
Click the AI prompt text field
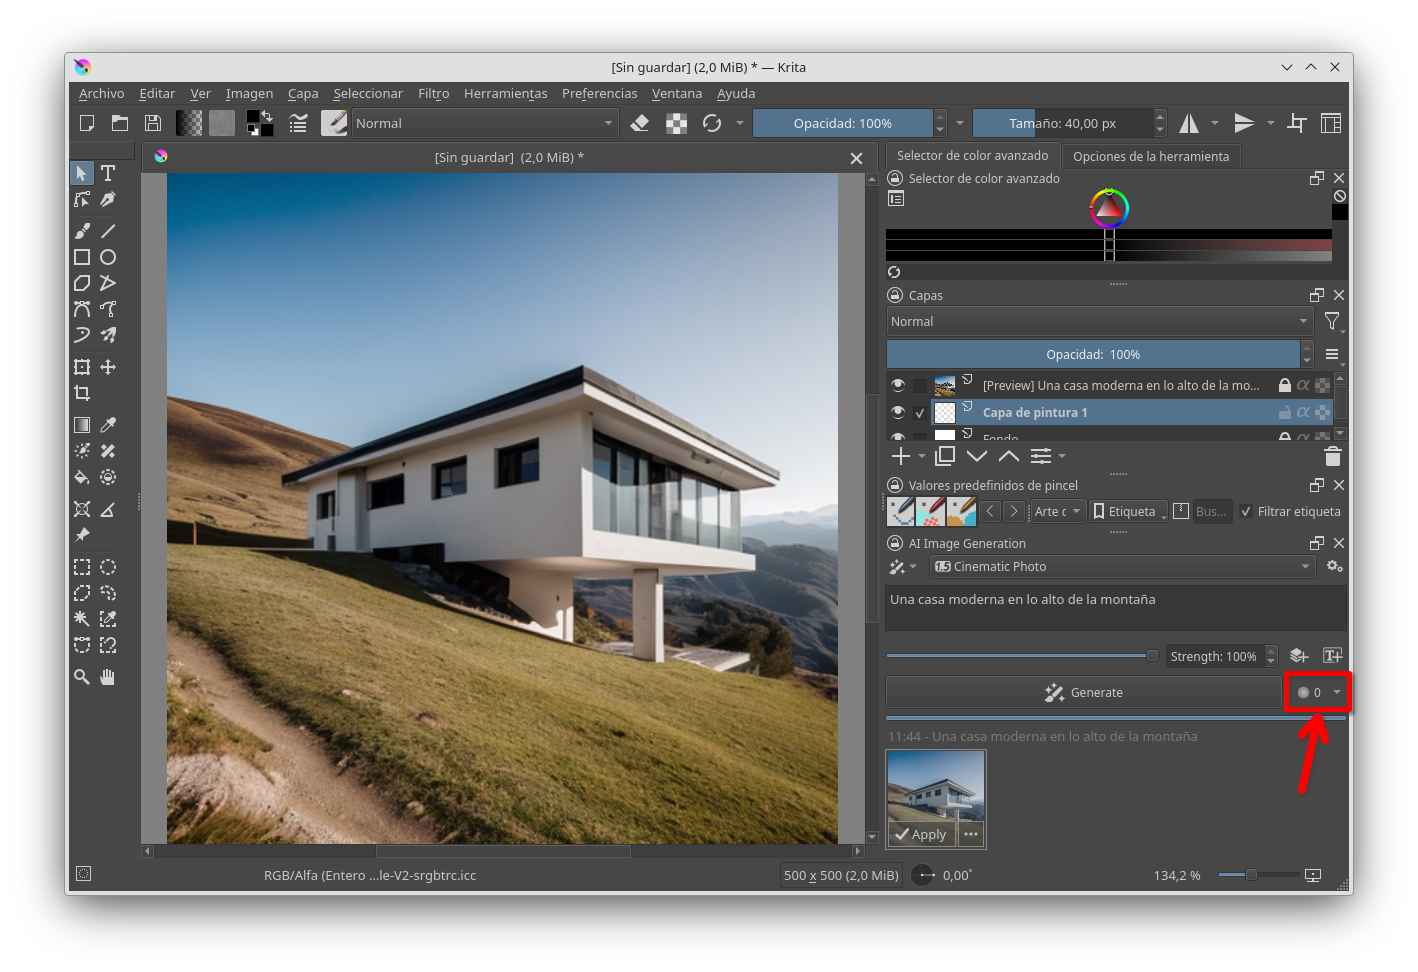(x=1116, y=608)
